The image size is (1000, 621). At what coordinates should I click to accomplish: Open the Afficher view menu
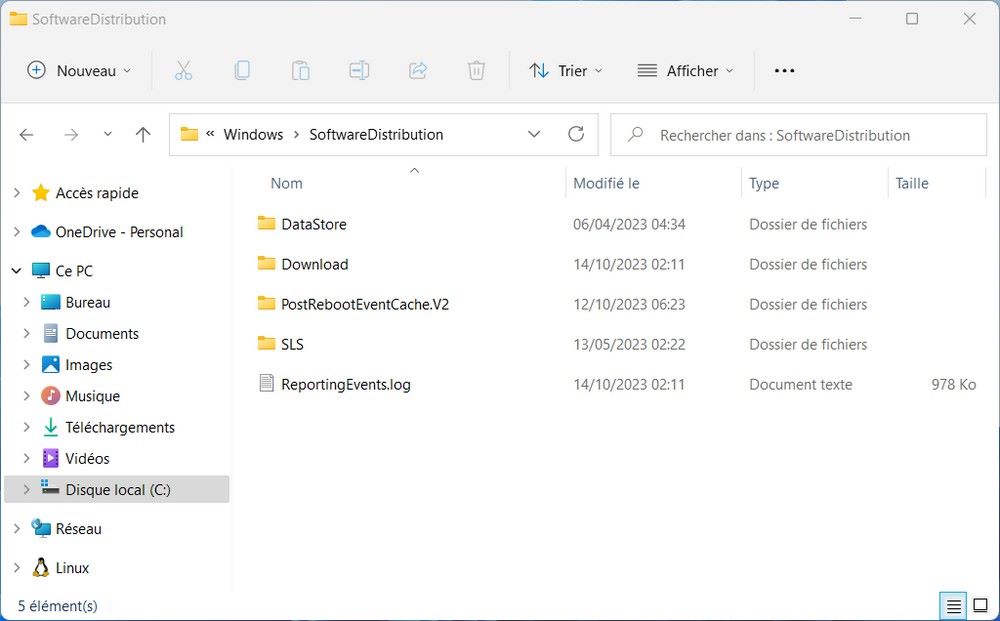click(x=686, y=71)
